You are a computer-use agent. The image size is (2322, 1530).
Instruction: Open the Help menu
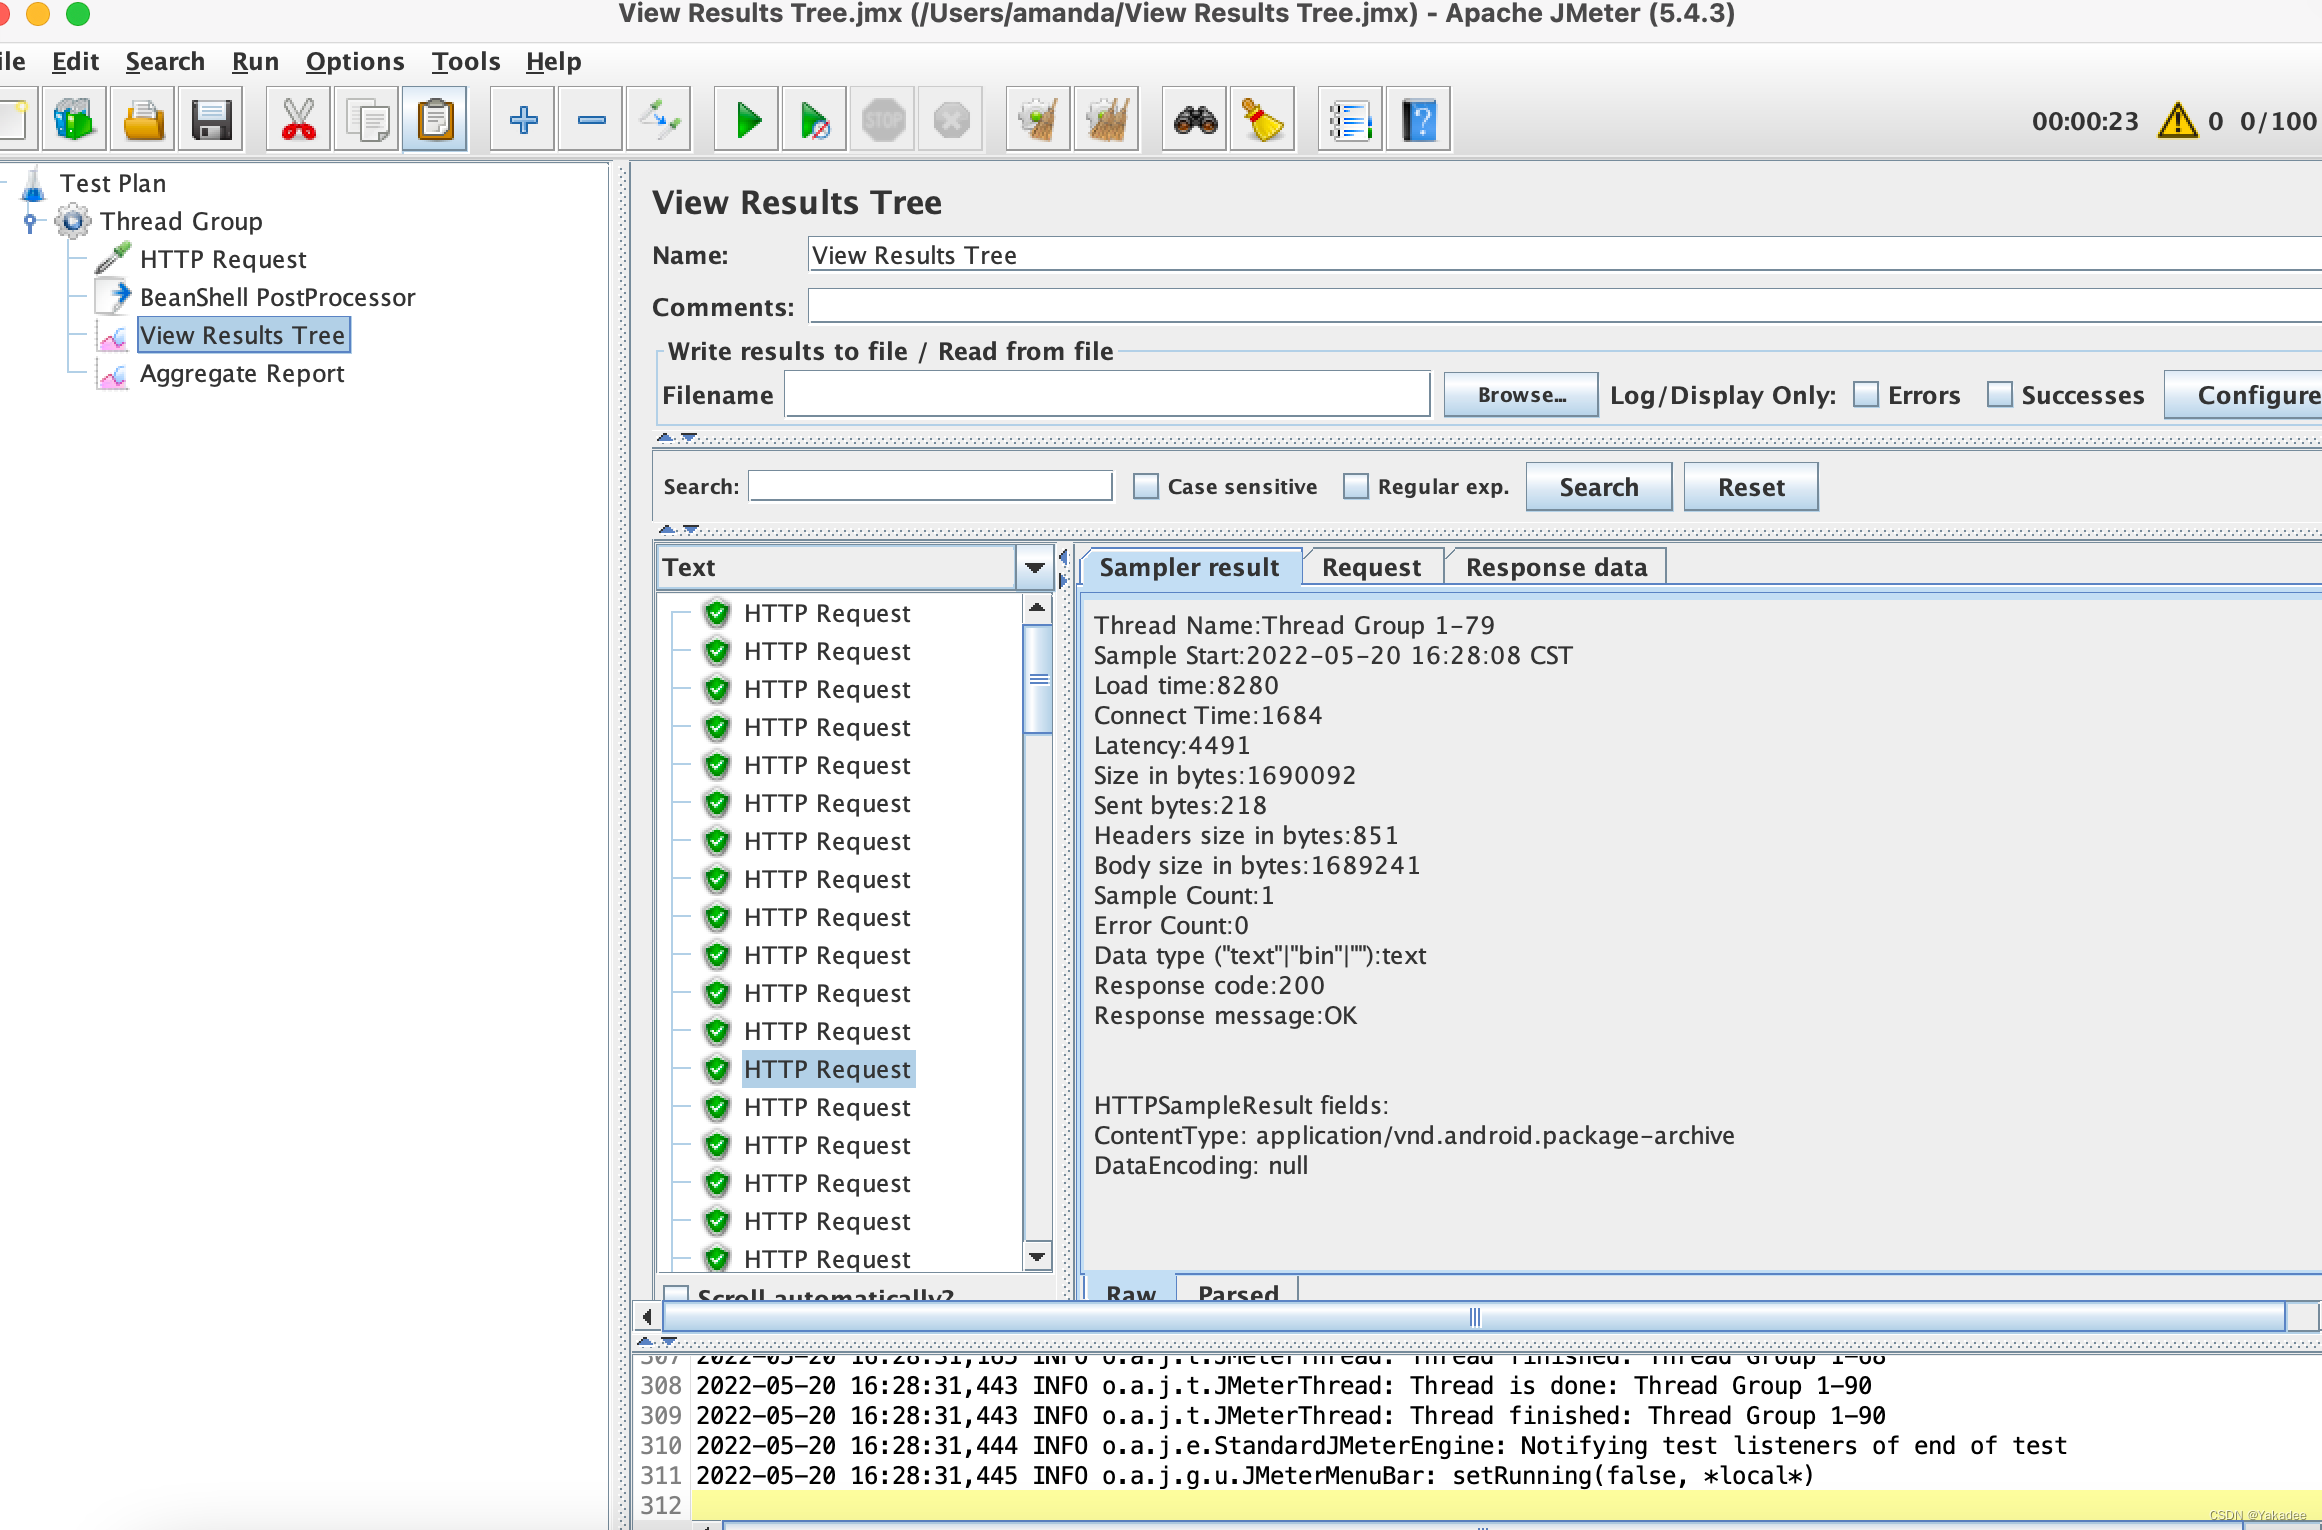[554, 62]
